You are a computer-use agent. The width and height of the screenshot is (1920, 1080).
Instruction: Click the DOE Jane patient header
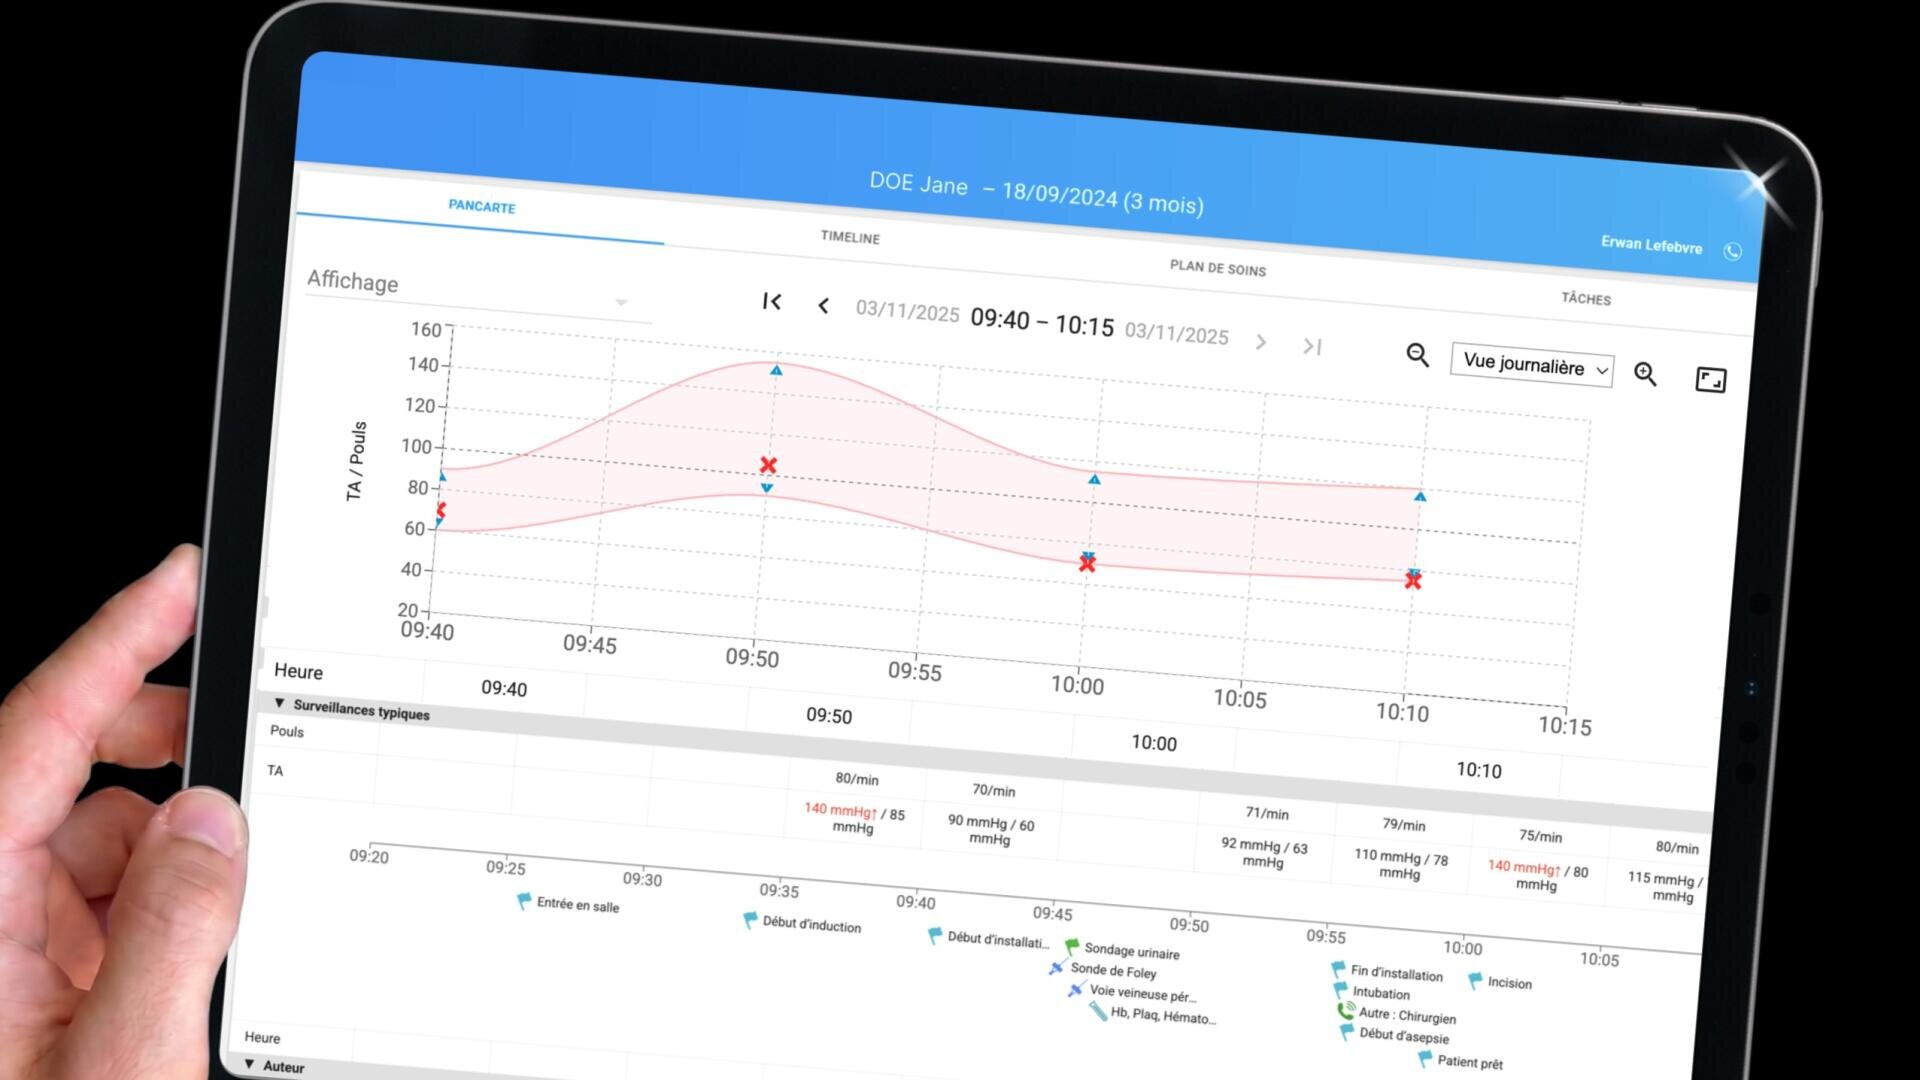1036,192
